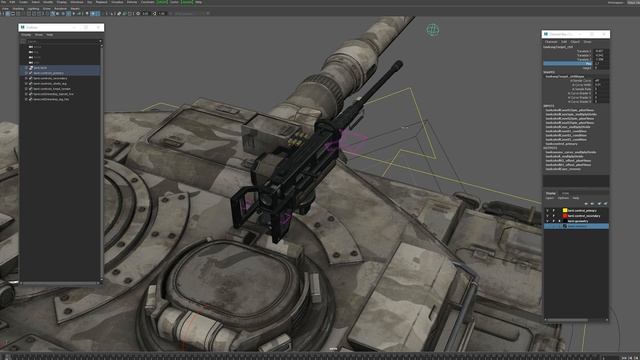640x360 pixels.
Task: Open the Options menu in Layer Editor
Action: pos(563,198)
